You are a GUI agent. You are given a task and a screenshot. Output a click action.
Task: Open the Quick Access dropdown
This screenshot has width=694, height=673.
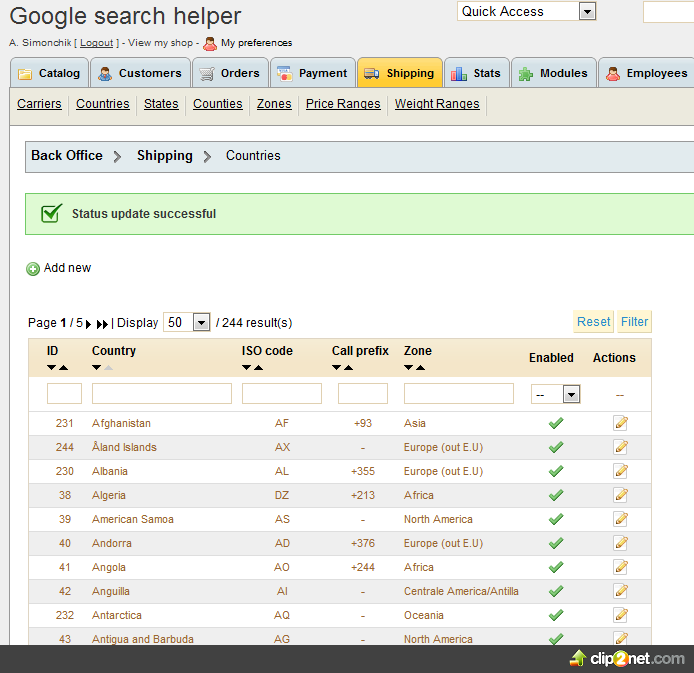527,11
